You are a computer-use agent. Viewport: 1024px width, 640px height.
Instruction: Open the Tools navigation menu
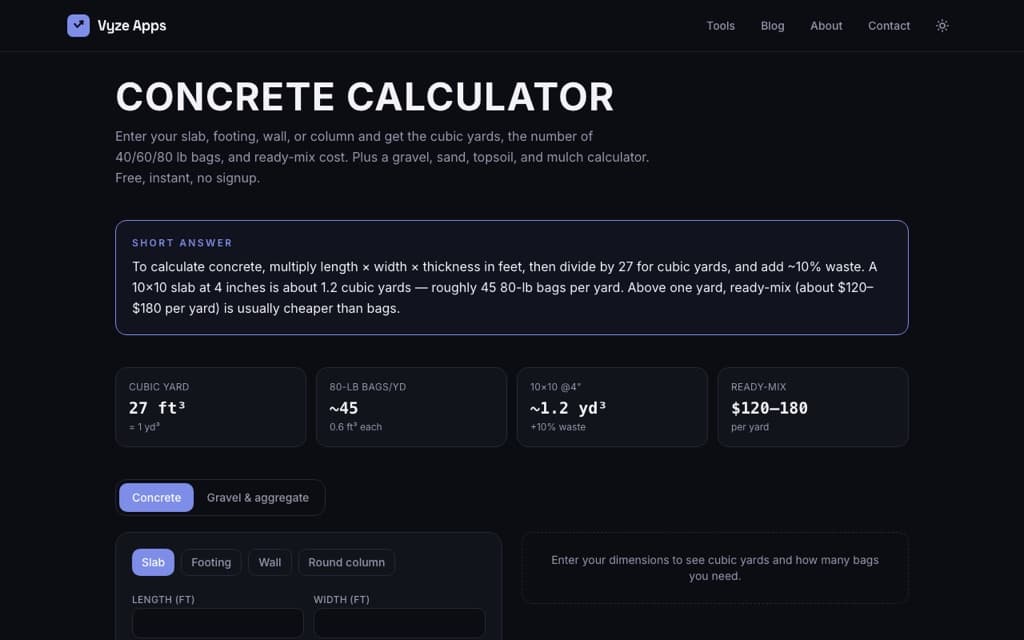[x=720, y=25]
